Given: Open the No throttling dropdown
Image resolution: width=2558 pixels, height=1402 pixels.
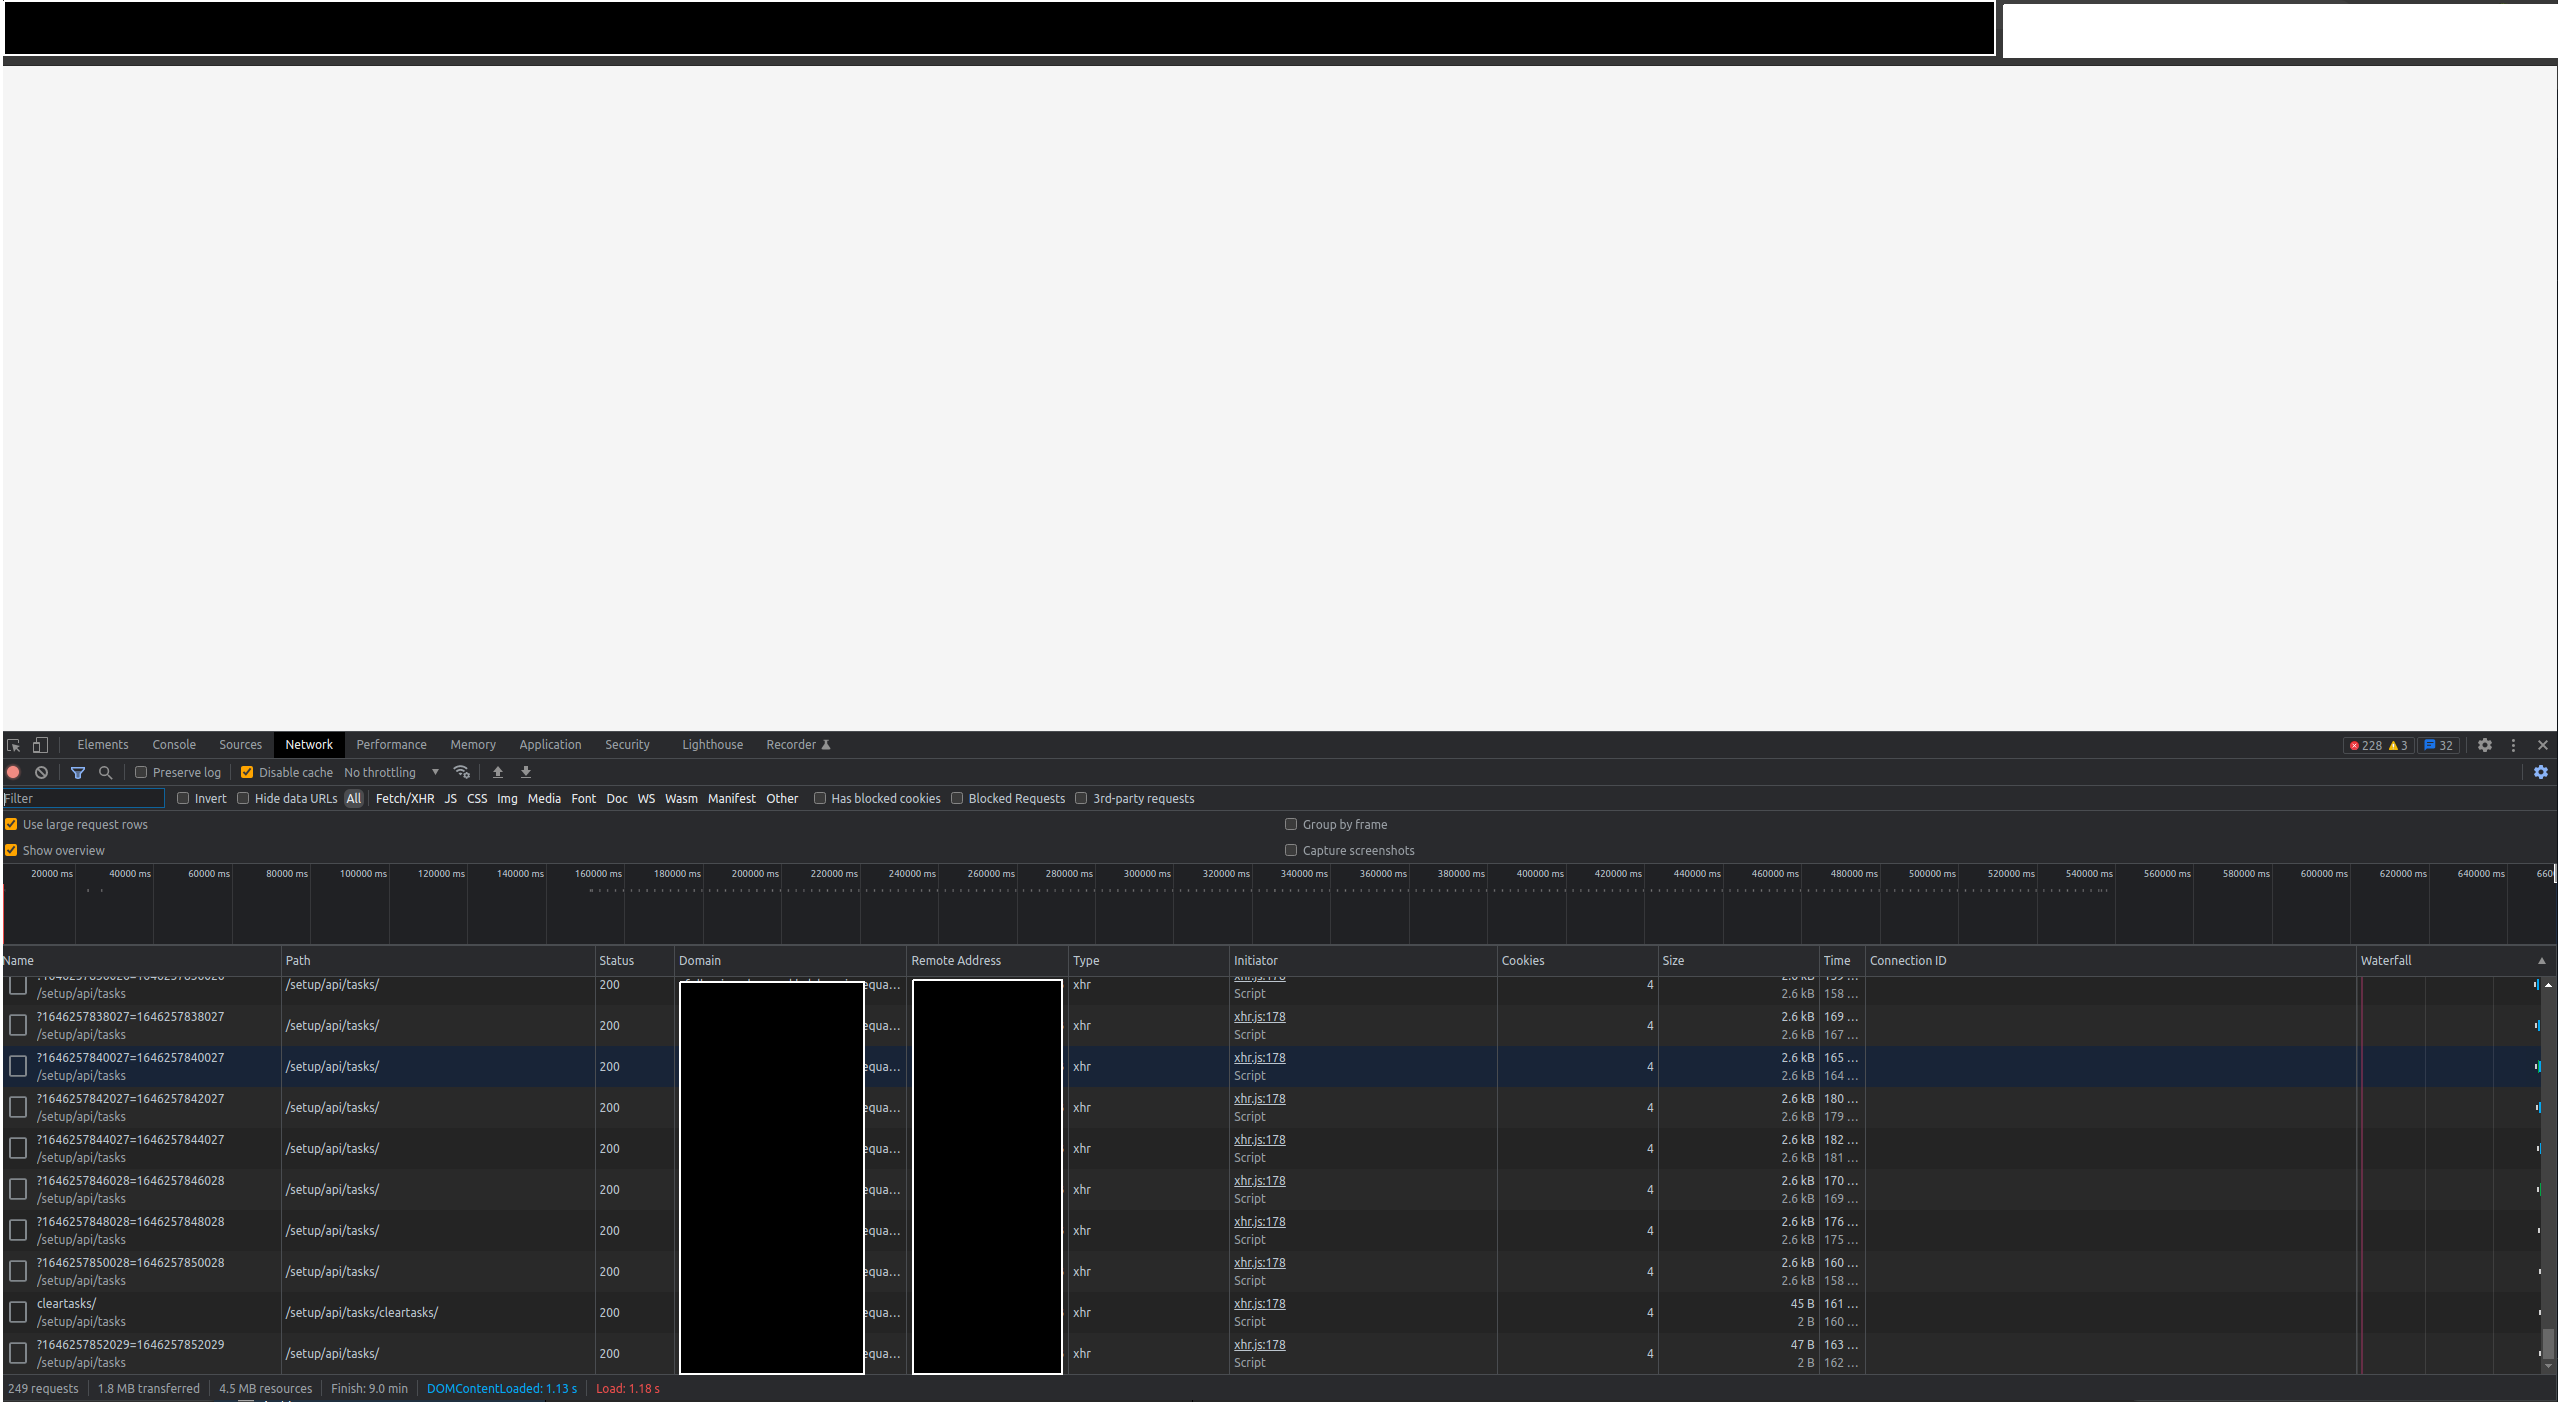Looking at the screenshot, I should 391,772.
